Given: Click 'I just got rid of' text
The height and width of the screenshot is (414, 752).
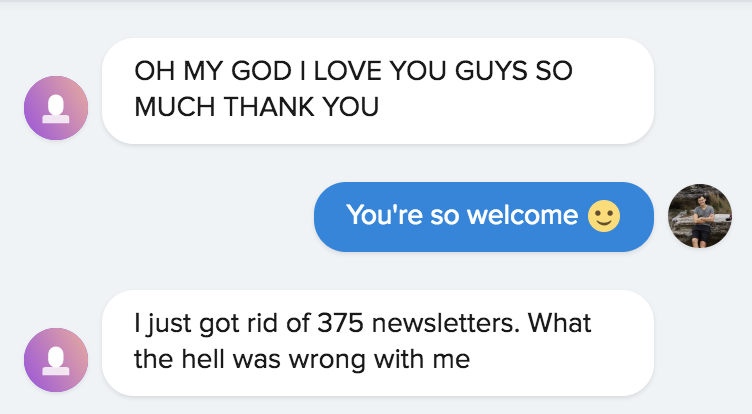Looking at the screenshot, I should [222, 323].
